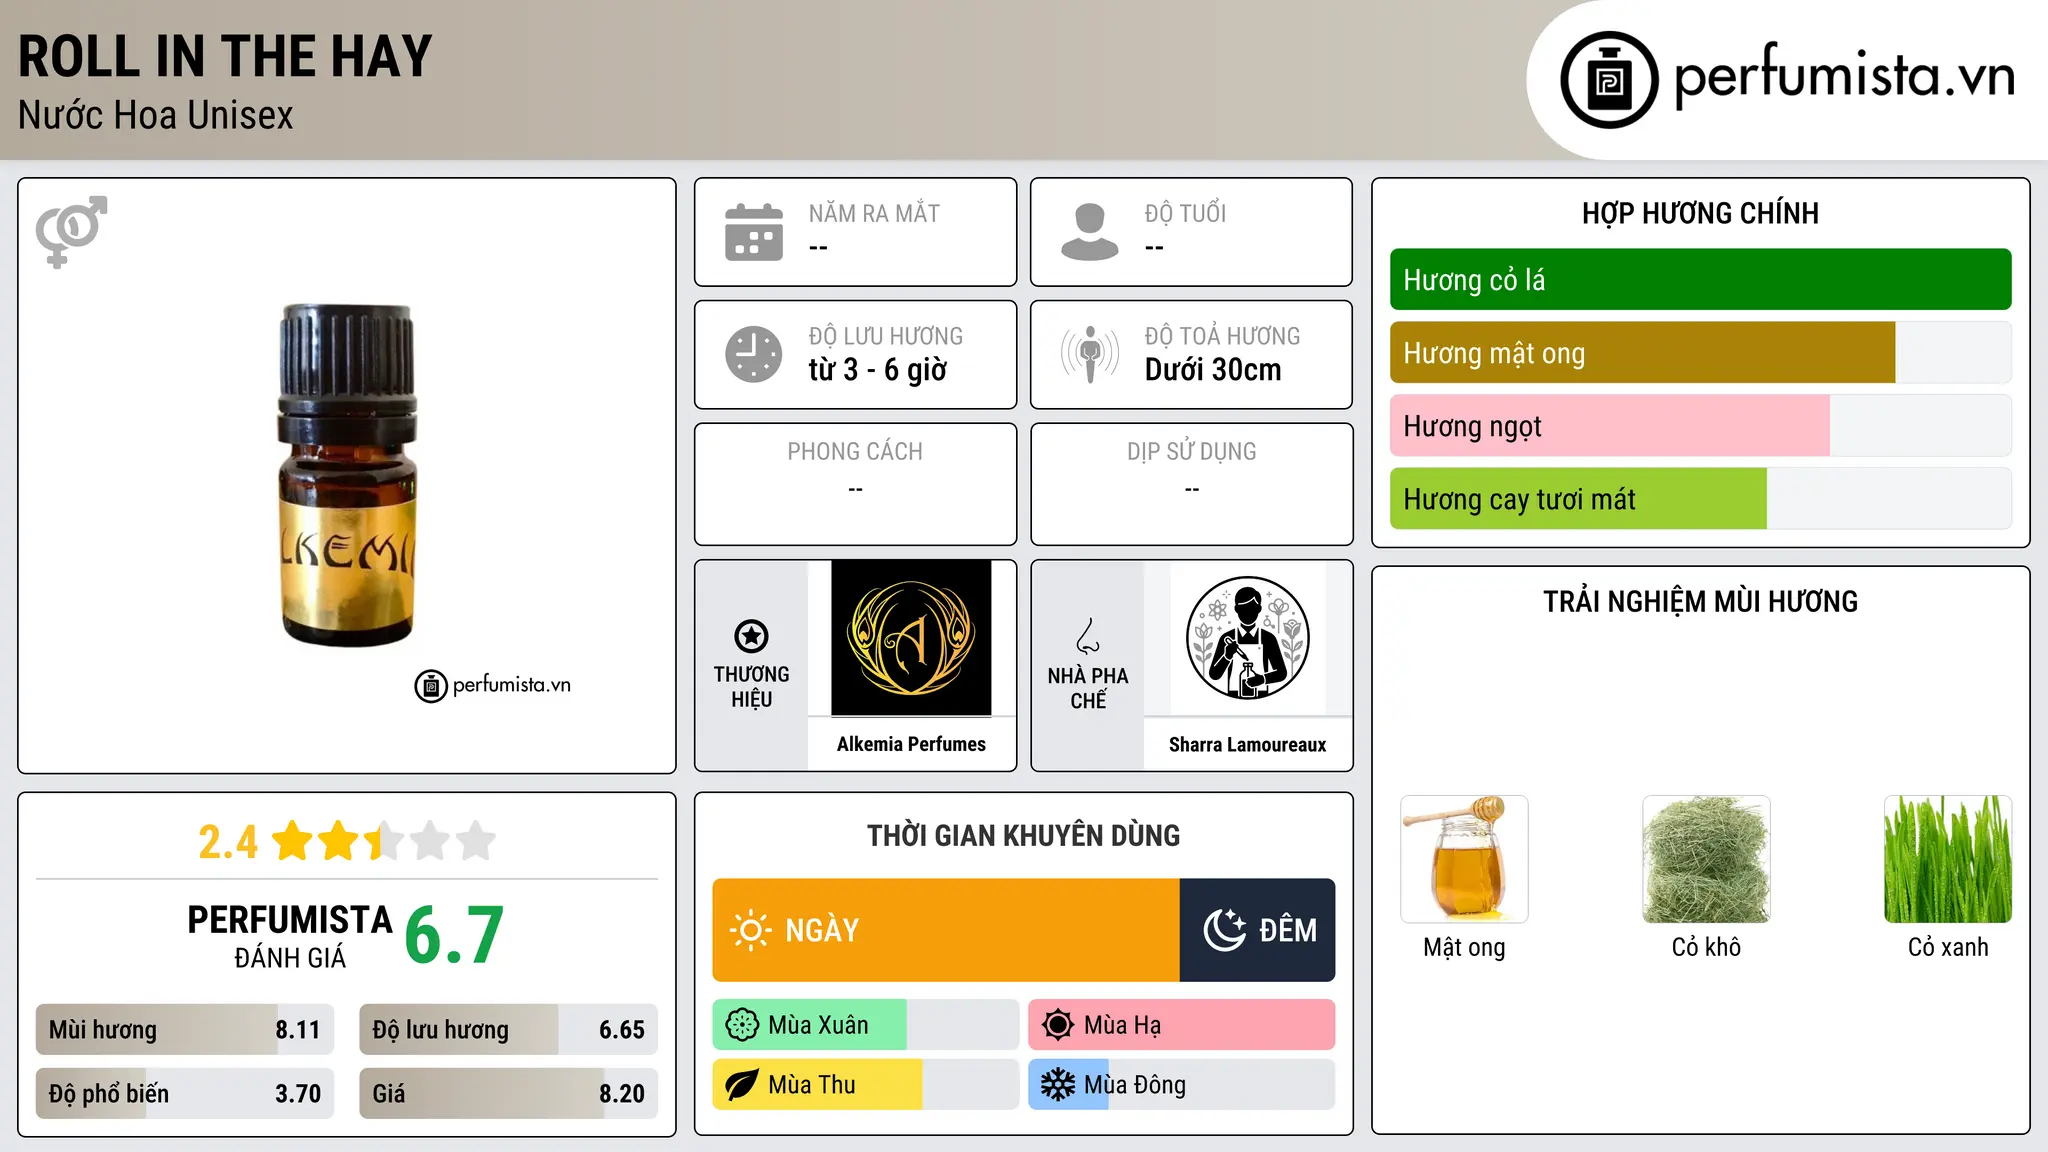Click the leaf icon for Mùa Thu
Image resolution: width=2048 pixels, height=1152 pixels.
742,1085
